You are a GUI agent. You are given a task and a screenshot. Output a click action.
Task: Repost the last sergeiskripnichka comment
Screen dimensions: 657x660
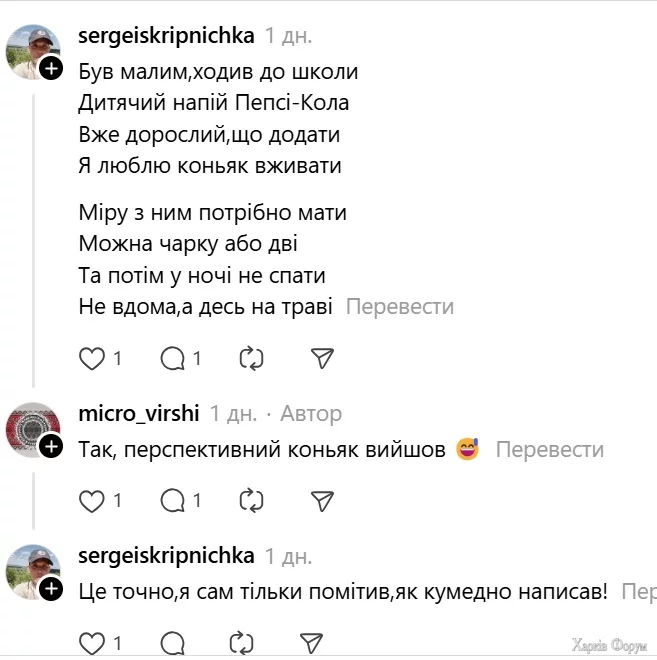pyautogui.click(x=241, y=642)
